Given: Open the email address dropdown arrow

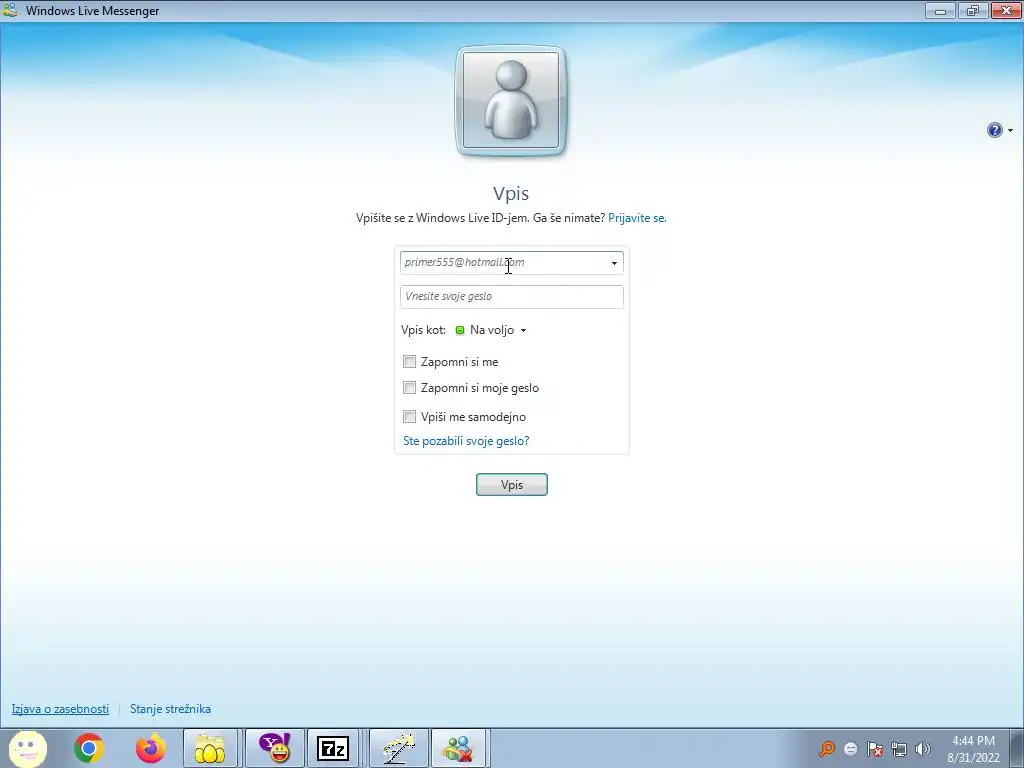Looking at the screenshot, I should [614, 263].
